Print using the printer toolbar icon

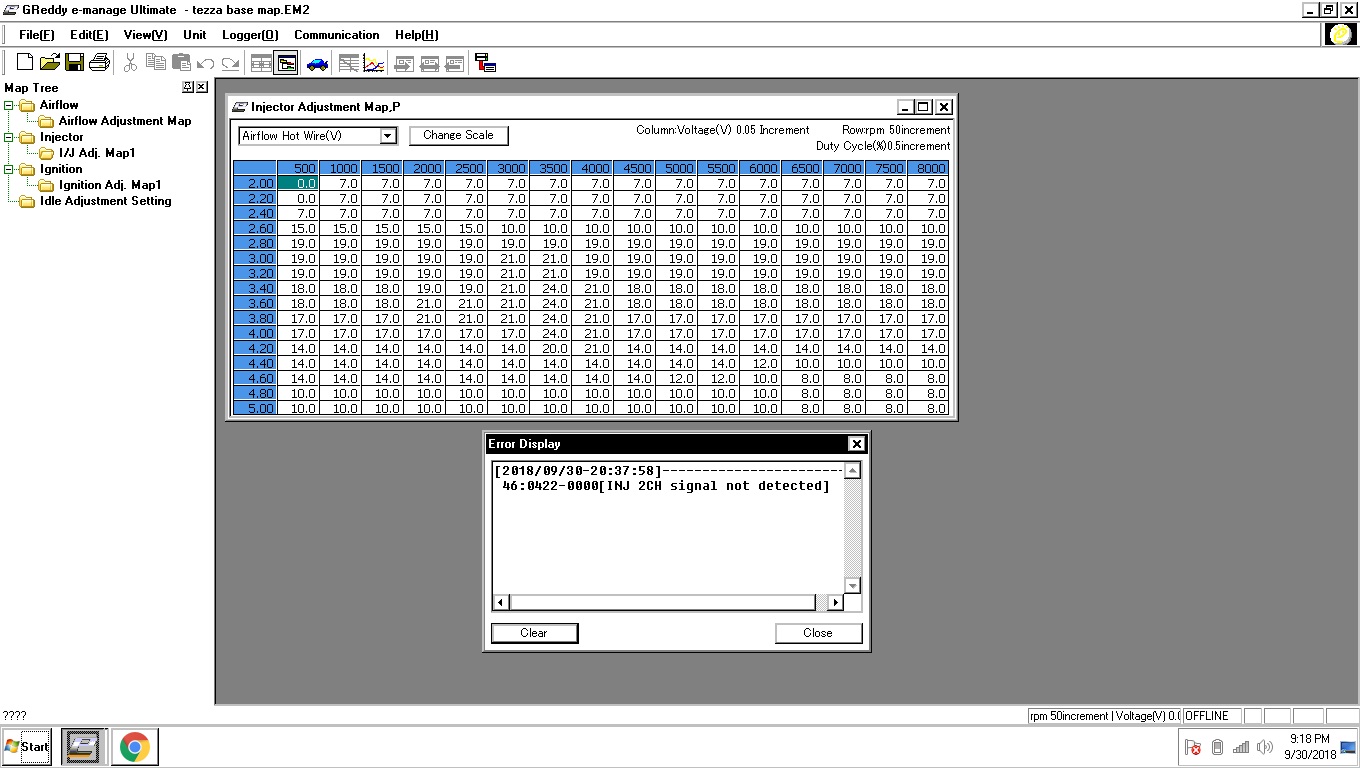tap(99, 63)
